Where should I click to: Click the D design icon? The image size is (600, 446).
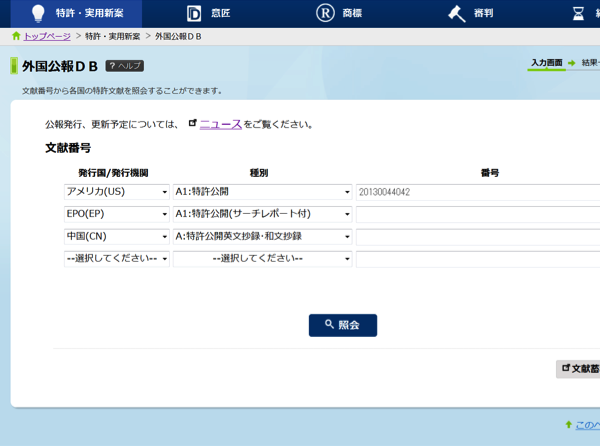[194, 14]
